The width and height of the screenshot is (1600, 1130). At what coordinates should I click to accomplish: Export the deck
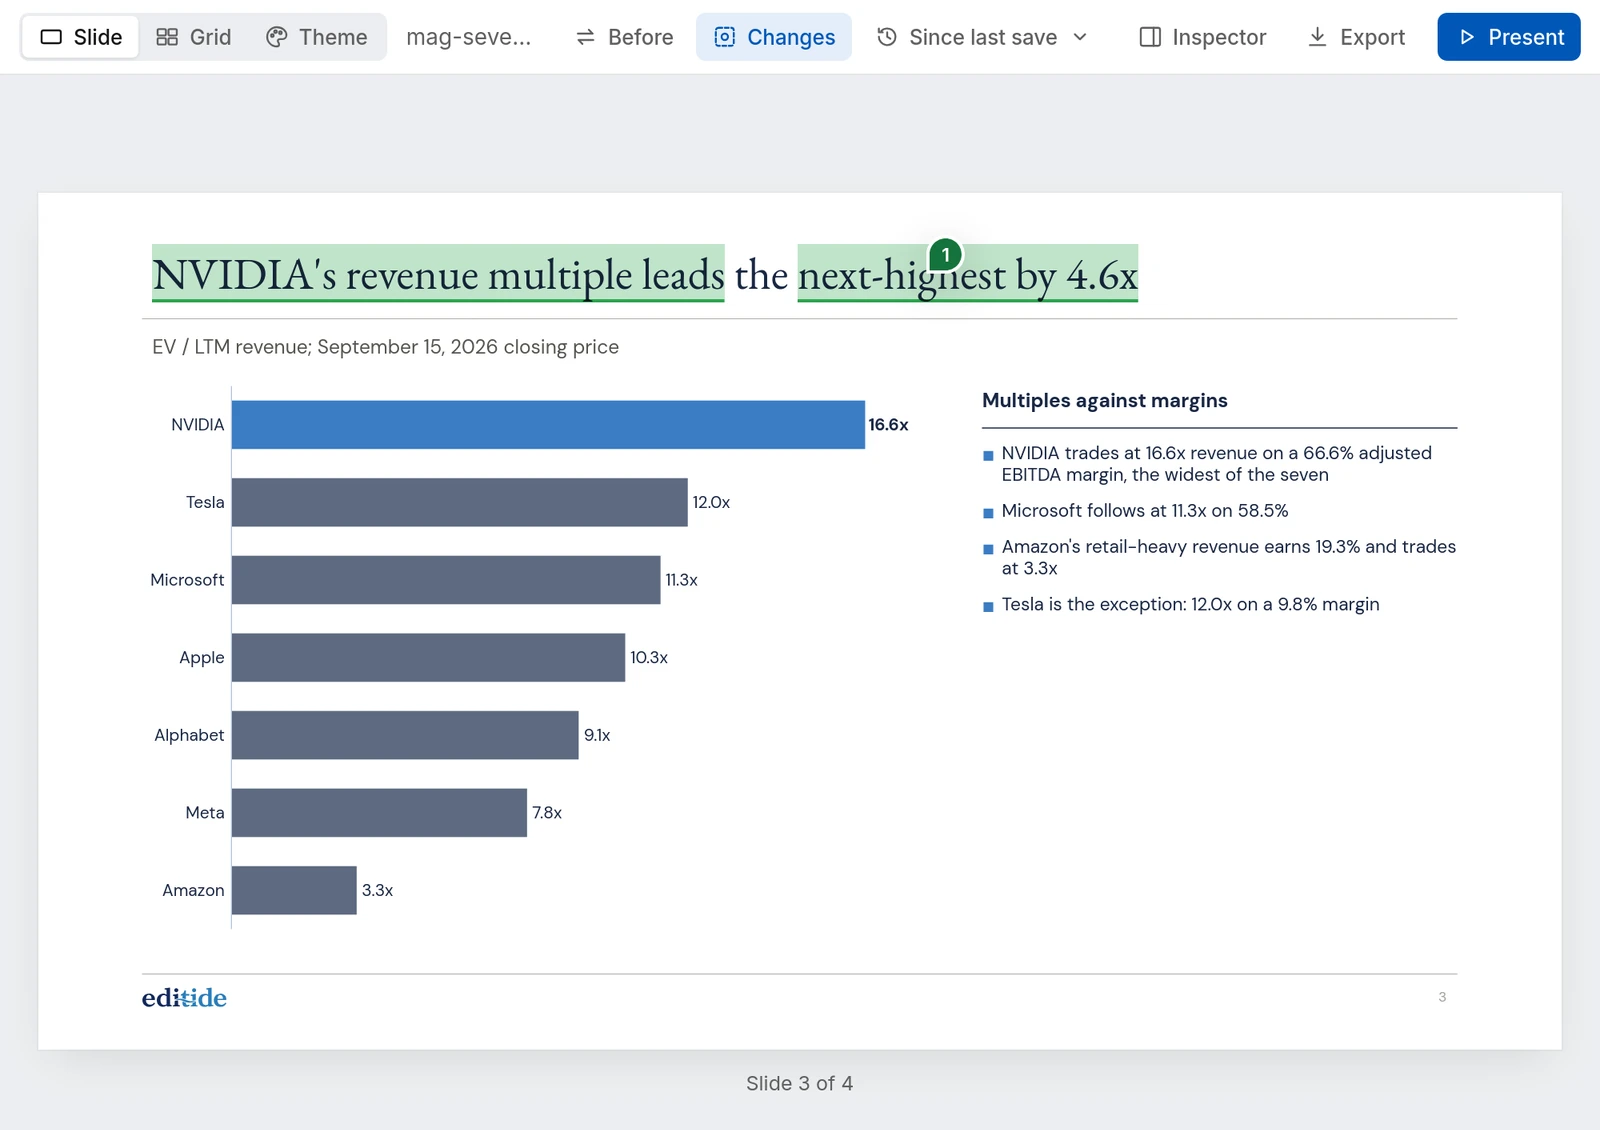point(1356,37)
